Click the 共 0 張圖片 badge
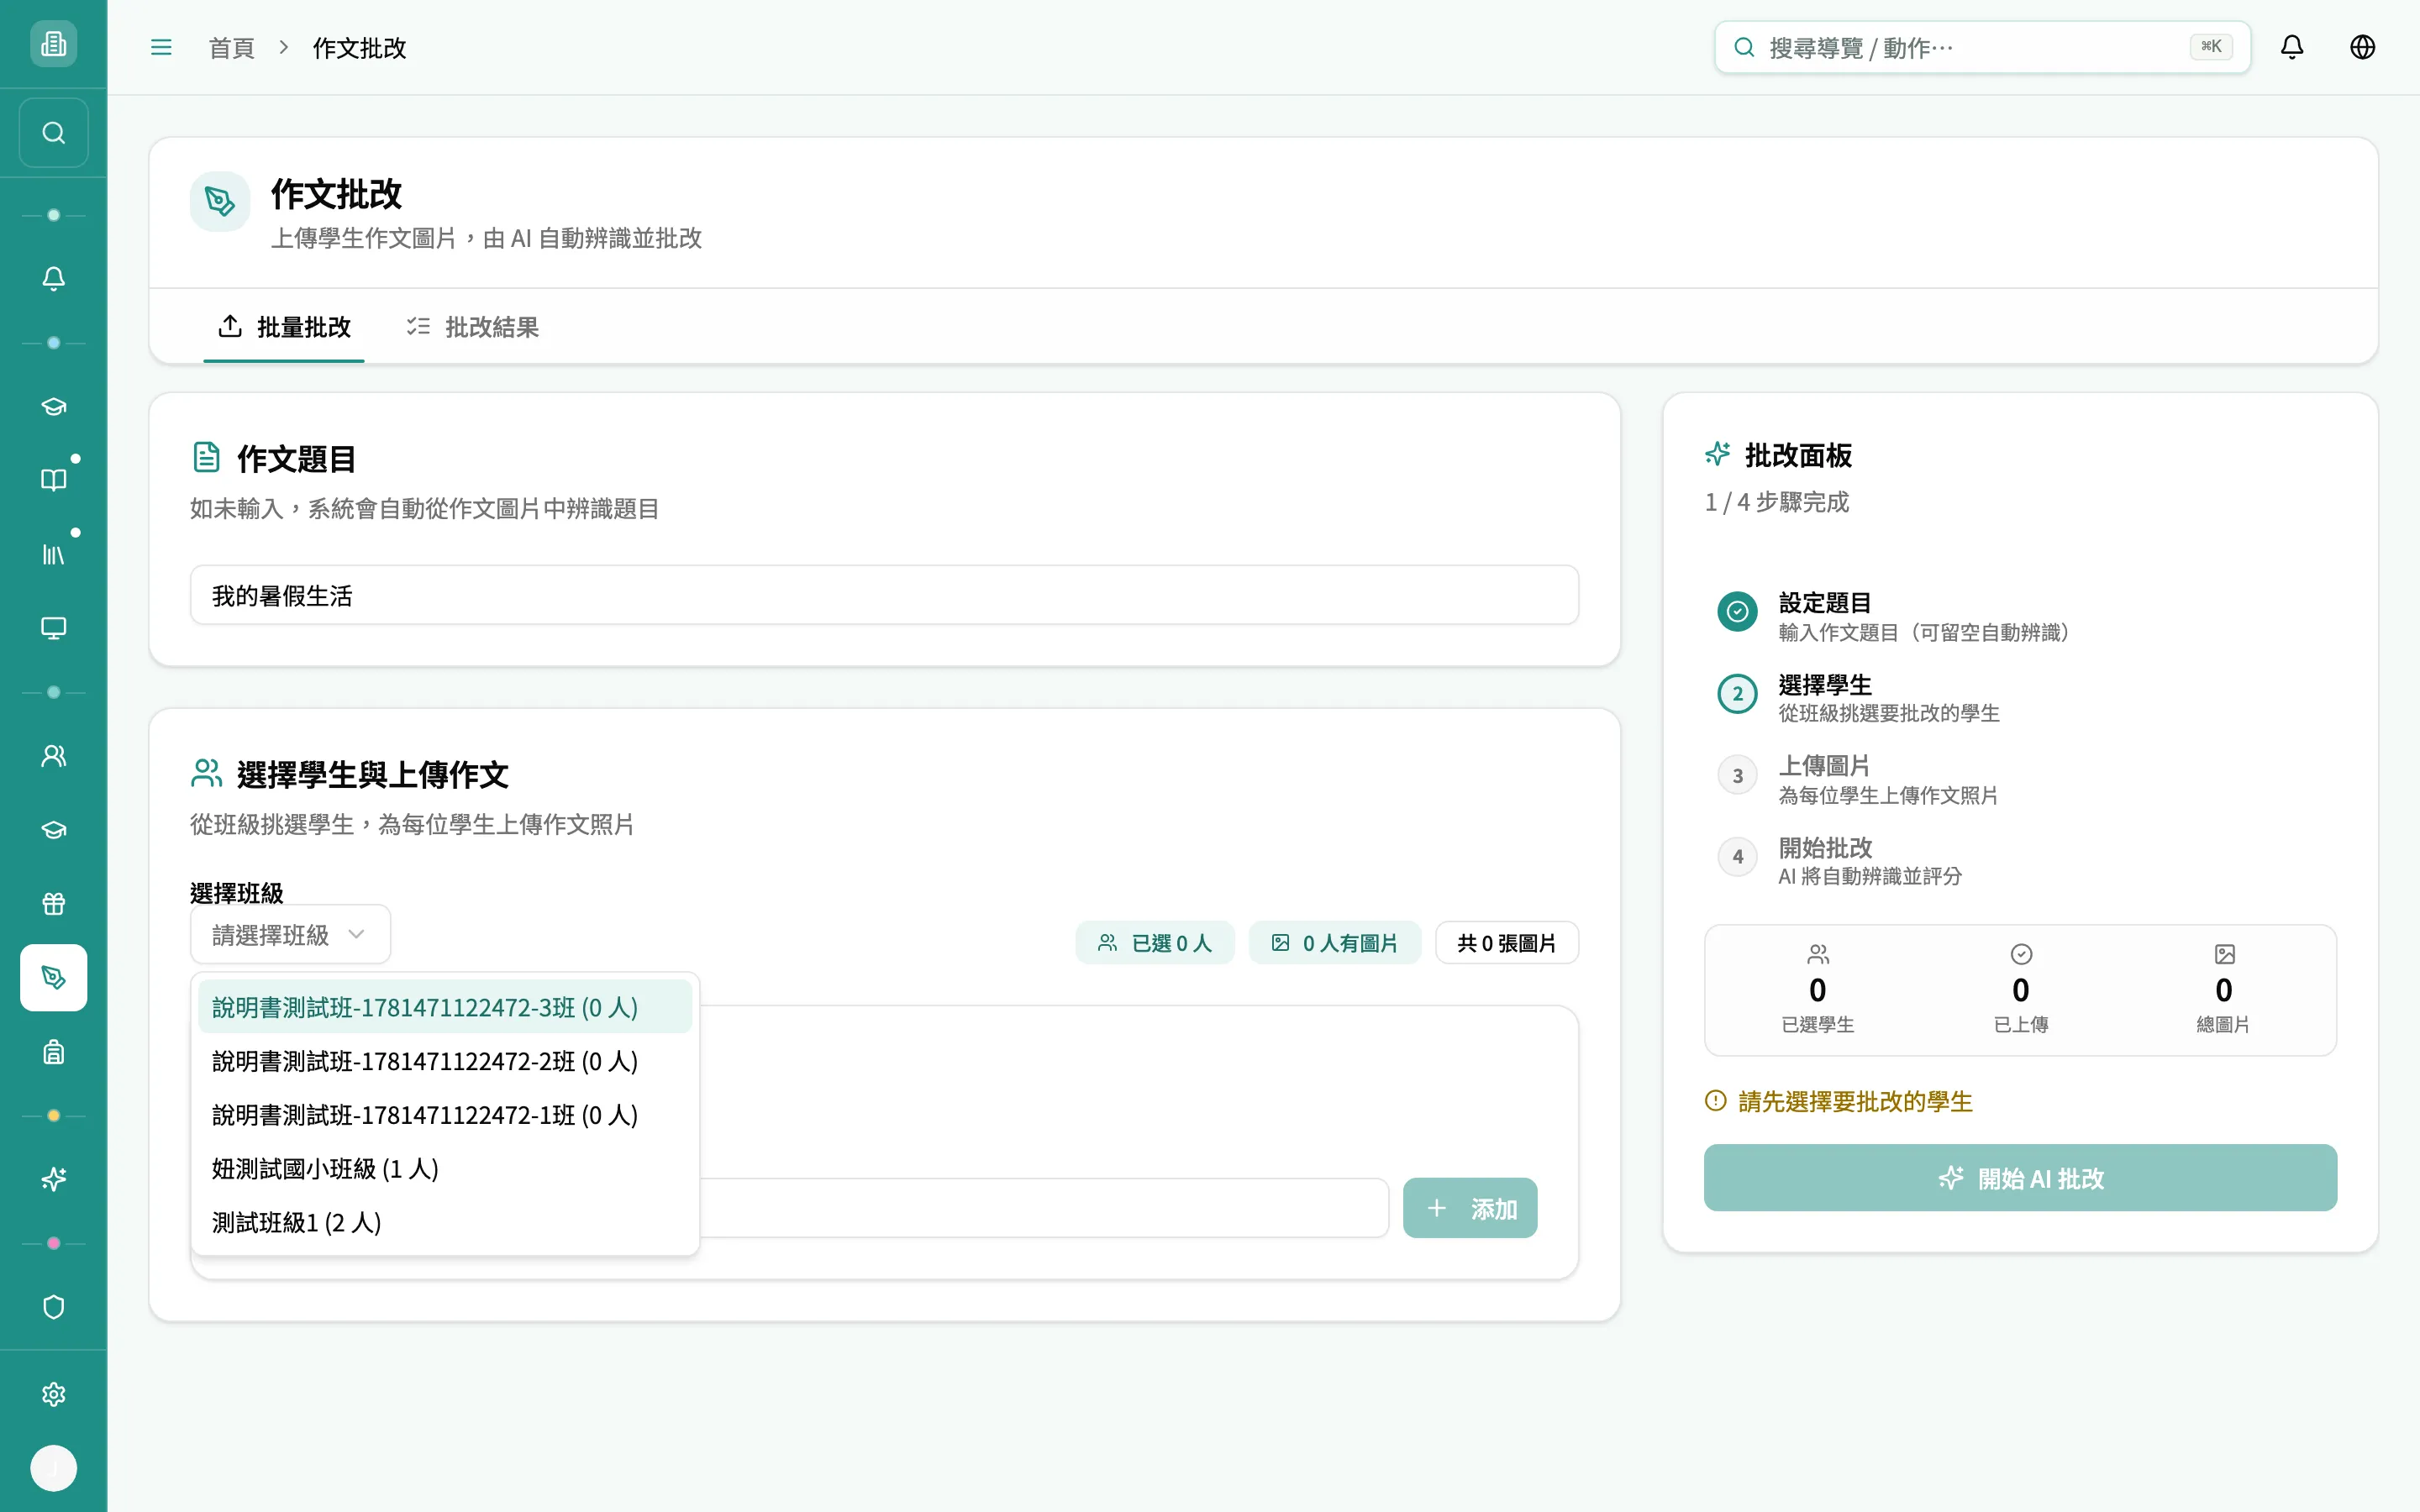This screenshot has height=1512, width=2420. [1506, 943]
